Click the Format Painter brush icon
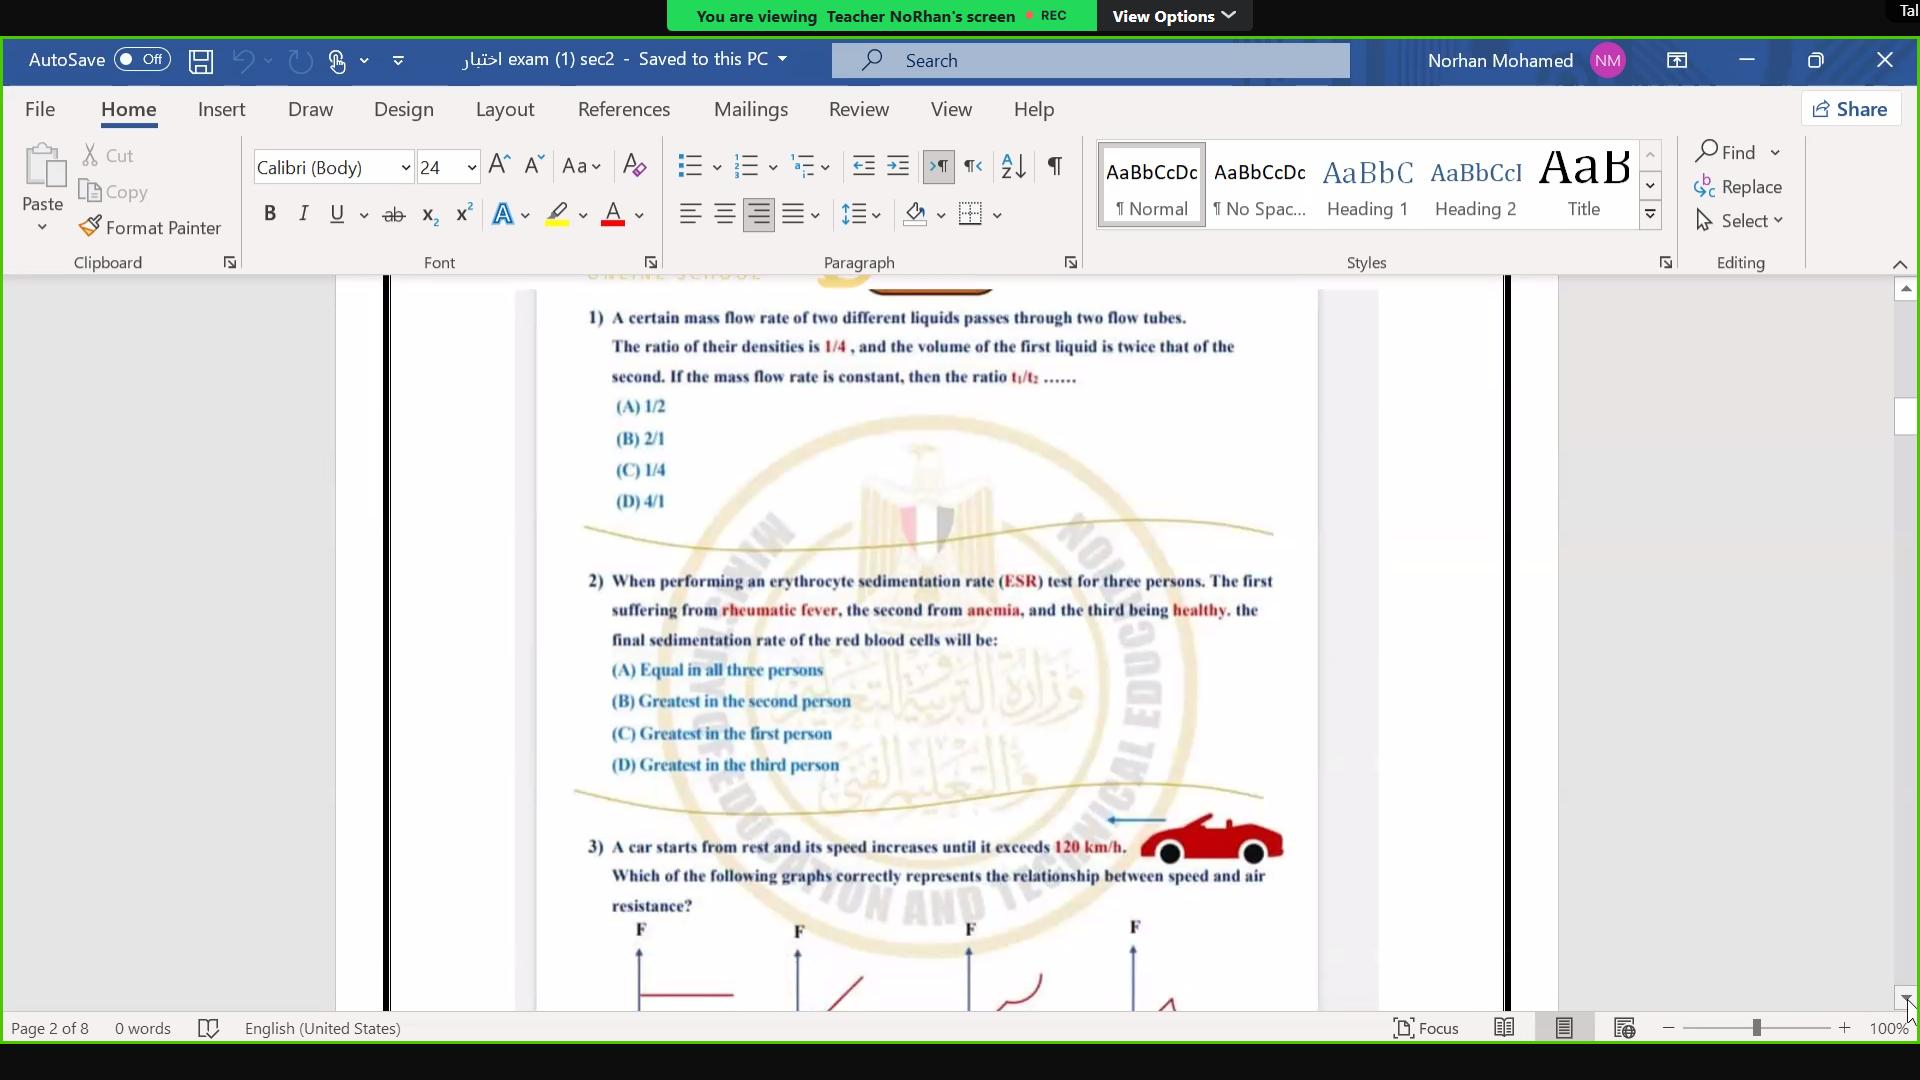The height and width of the screenshot is (1080, 1920). pyautogui.click(x=90, y=227)
